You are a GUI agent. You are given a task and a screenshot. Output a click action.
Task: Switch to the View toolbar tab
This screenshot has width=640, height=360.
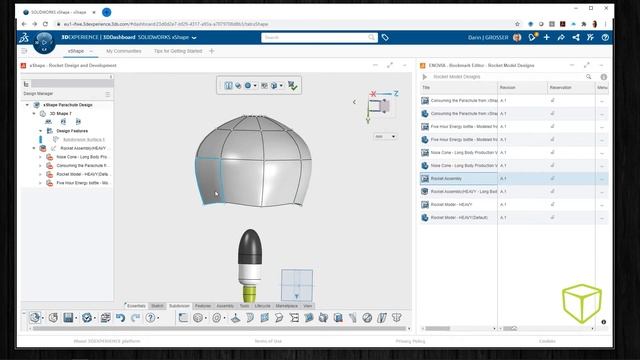307,306
